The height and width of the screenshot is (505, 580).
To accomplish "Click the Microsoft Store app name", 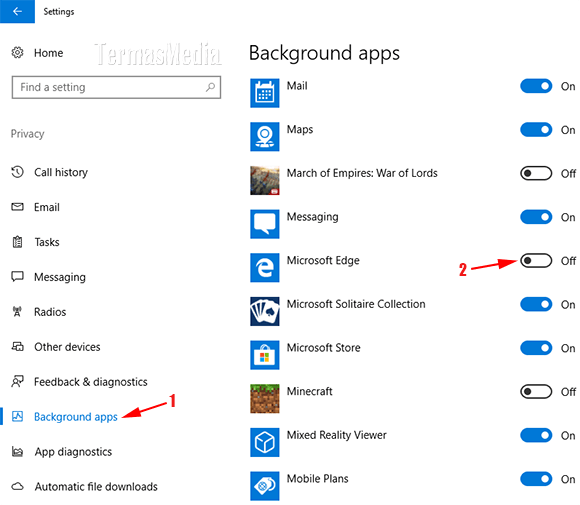I will 324,348.
